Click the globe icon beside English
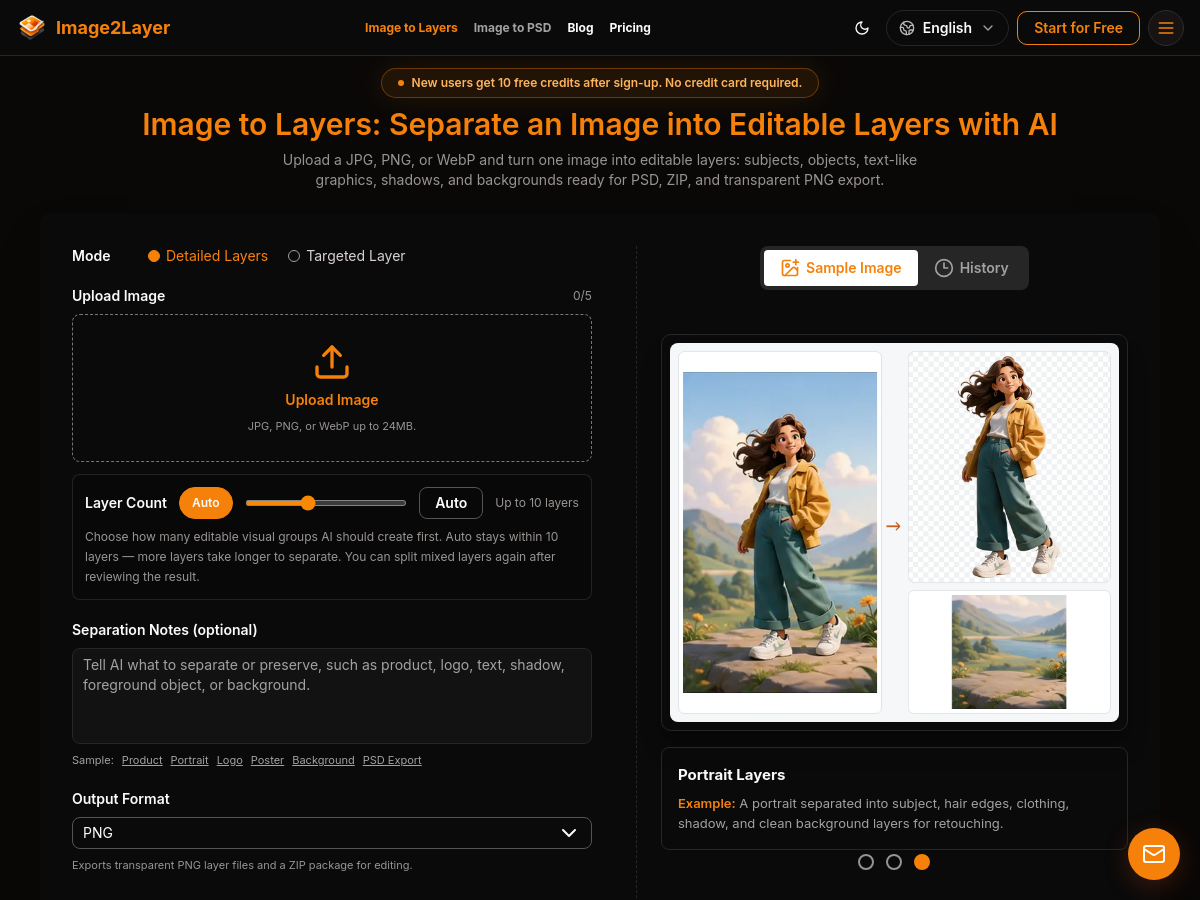Image resolution: width=1200 pixels, height=900 pixels. point(907,28)
